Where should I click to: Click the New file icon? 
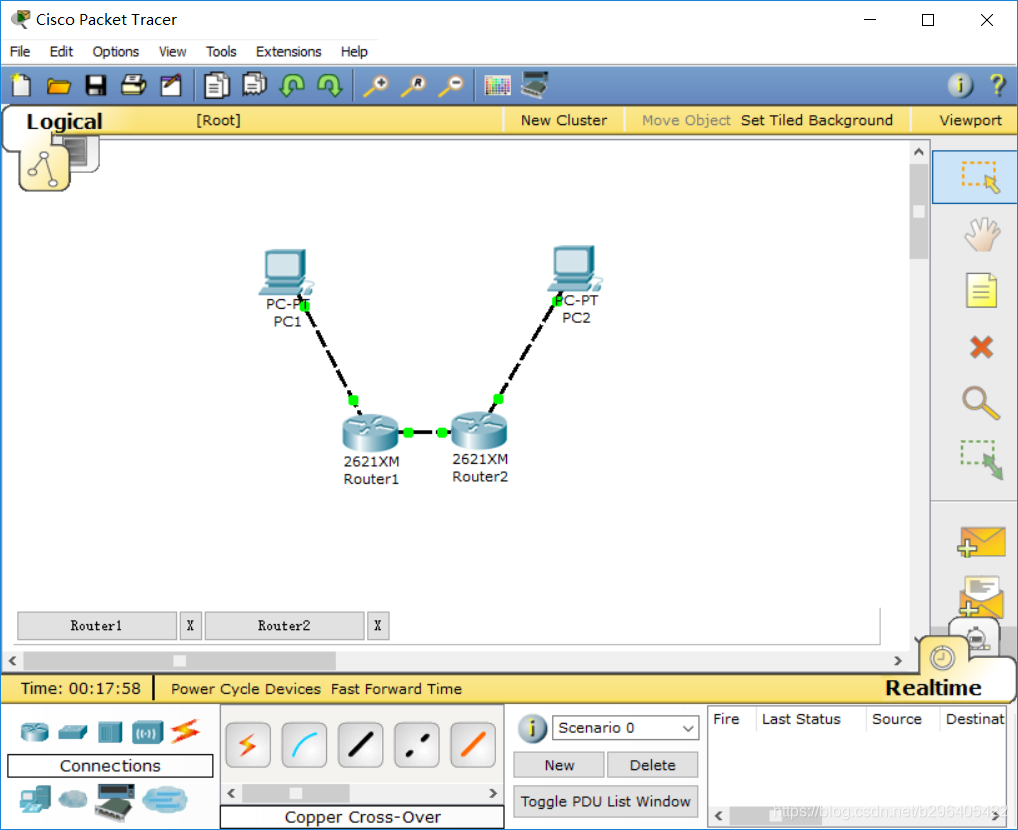pos(21,86)
